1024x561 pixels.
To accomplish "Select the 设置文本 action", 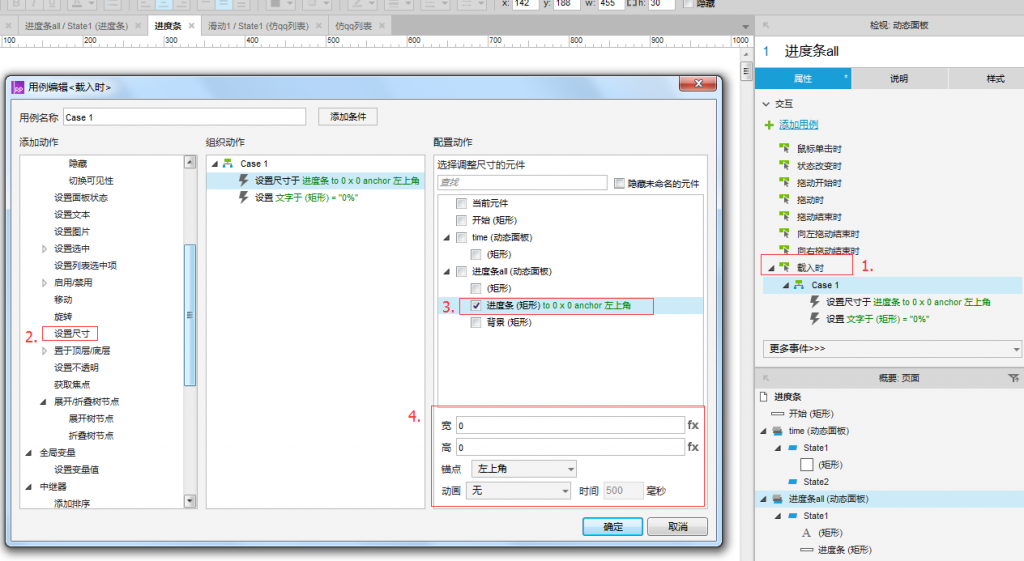I will (x=72, y=215).
